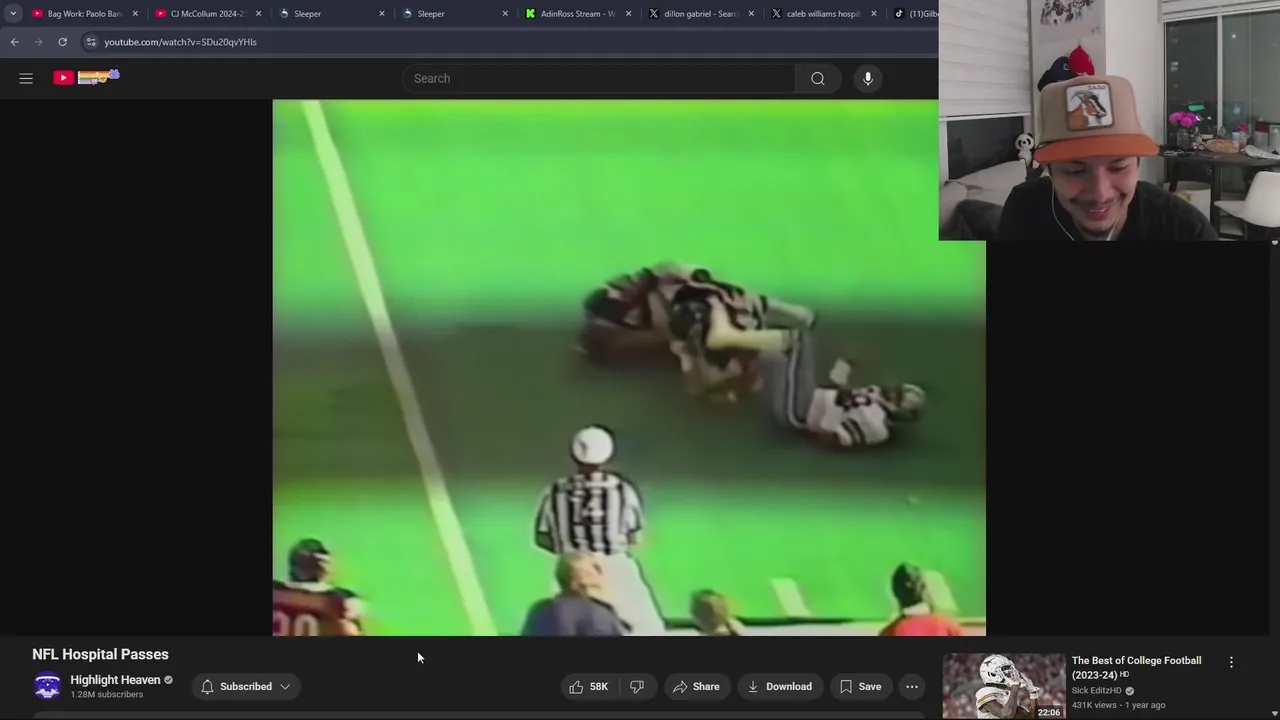Dislike the video with thumbs down
This screenshot has width=1280, height=720.
click(637, 686)
